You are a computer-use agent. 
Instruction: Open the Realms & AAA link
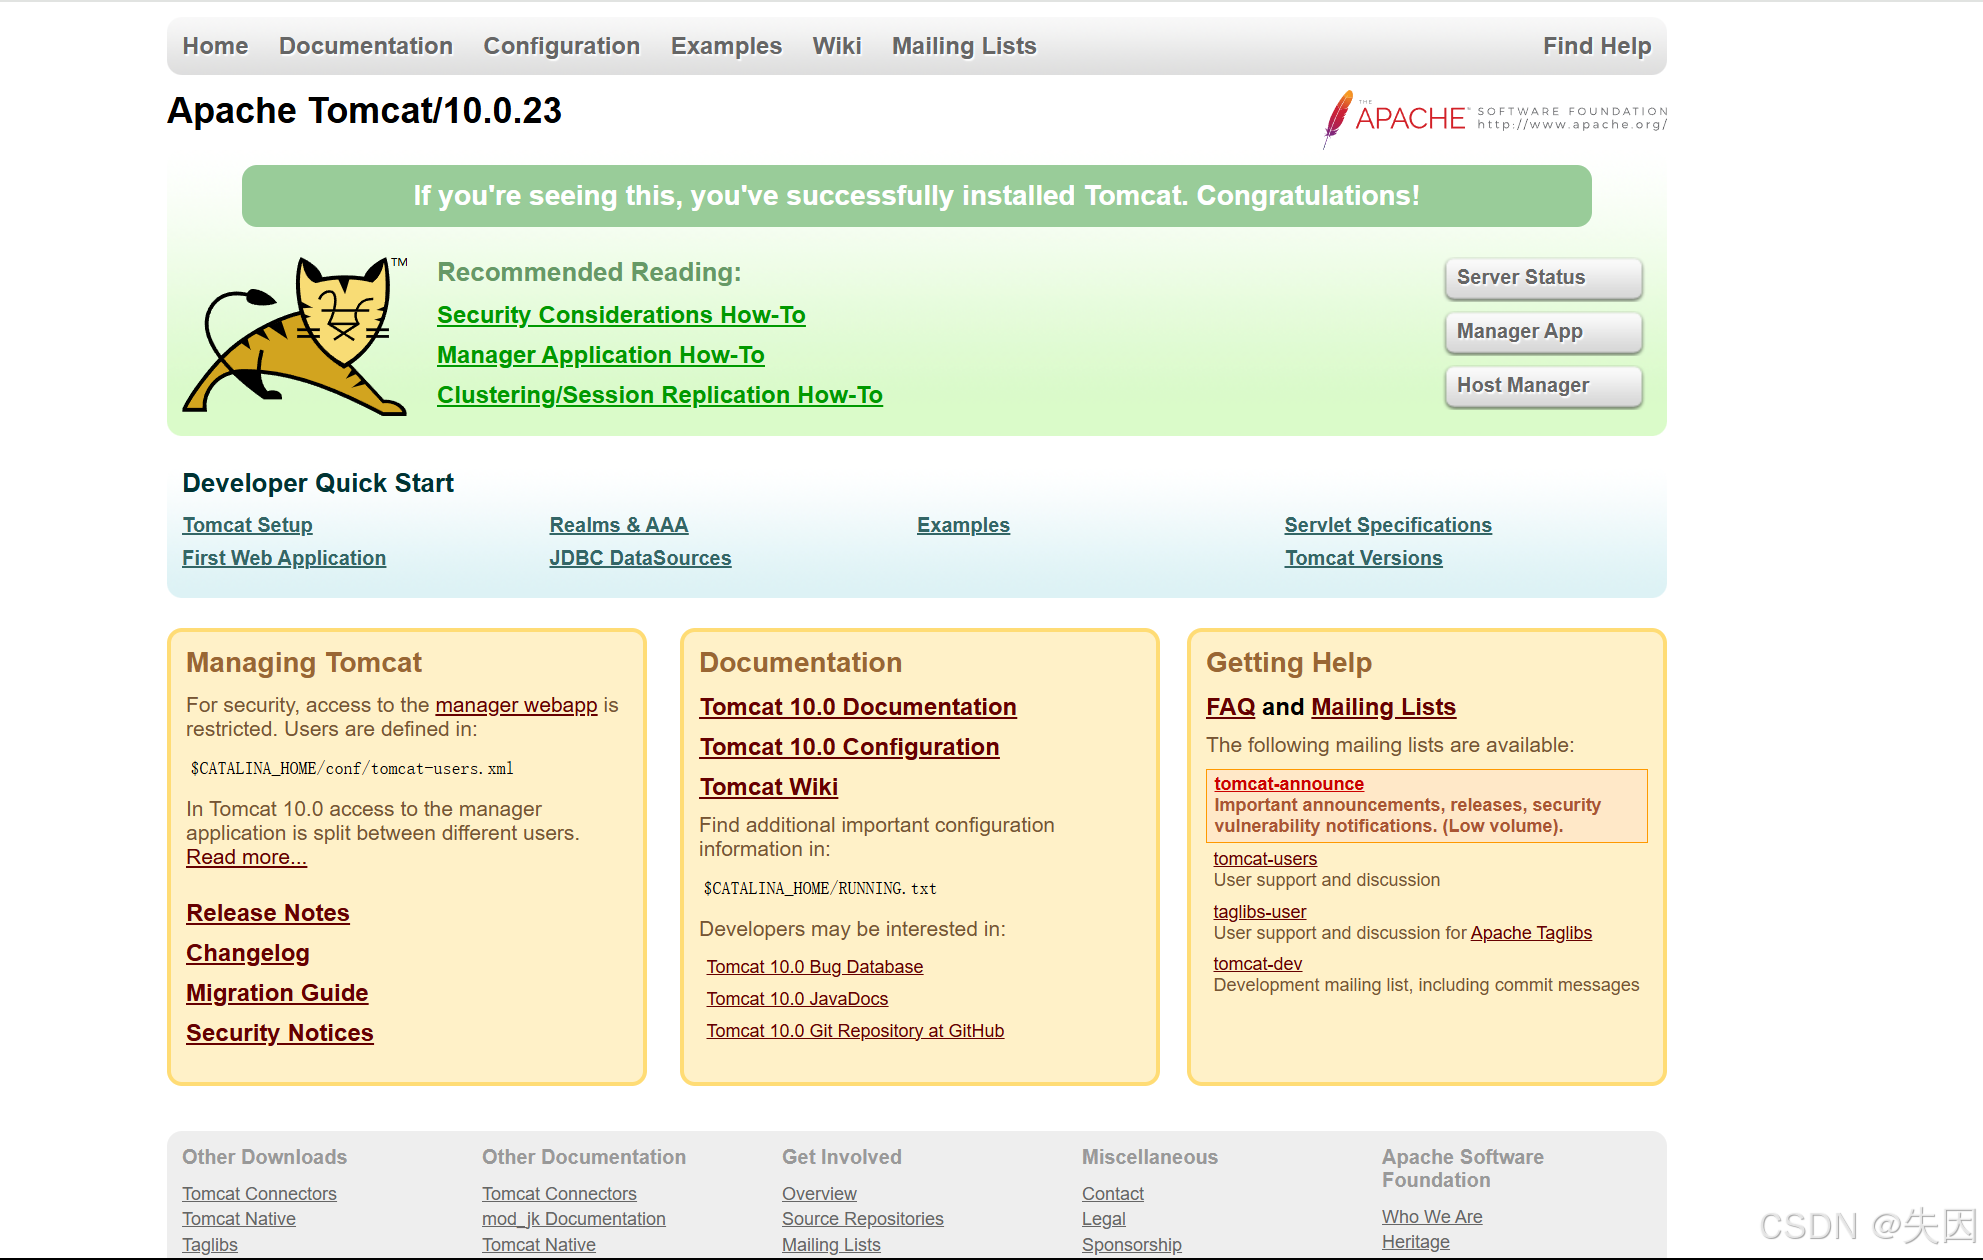click(619, 525)
